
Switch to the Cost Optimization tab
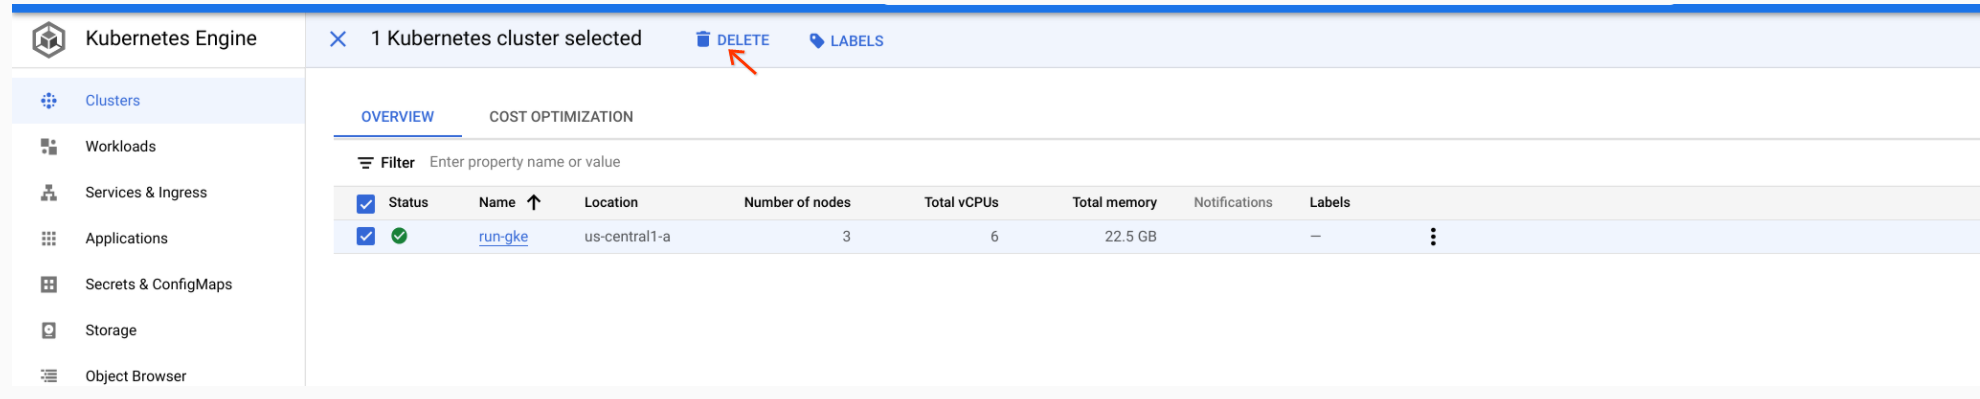coord(561,117)
